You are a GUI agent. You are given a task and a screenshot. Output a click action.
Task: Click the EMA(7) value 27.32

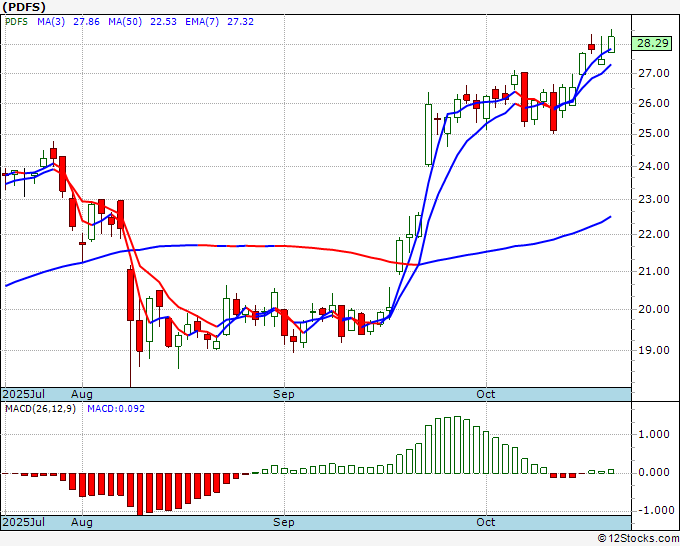click(x=241, y=22)
